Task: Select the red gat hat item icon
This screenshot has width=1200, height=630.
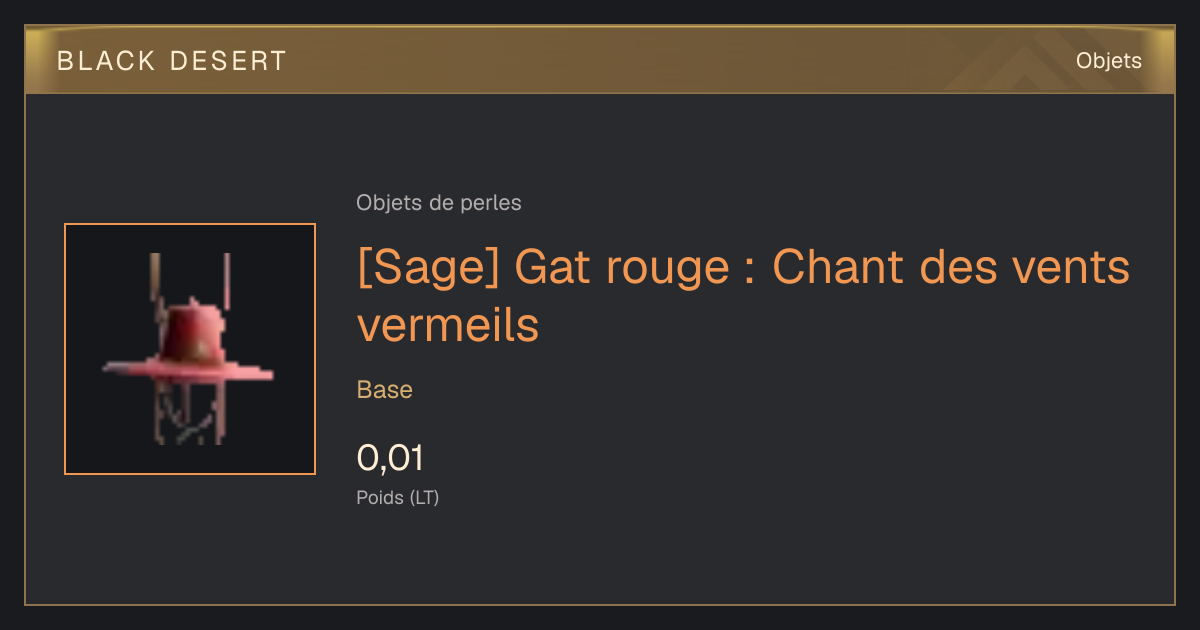Action: (x=189, y=349)
